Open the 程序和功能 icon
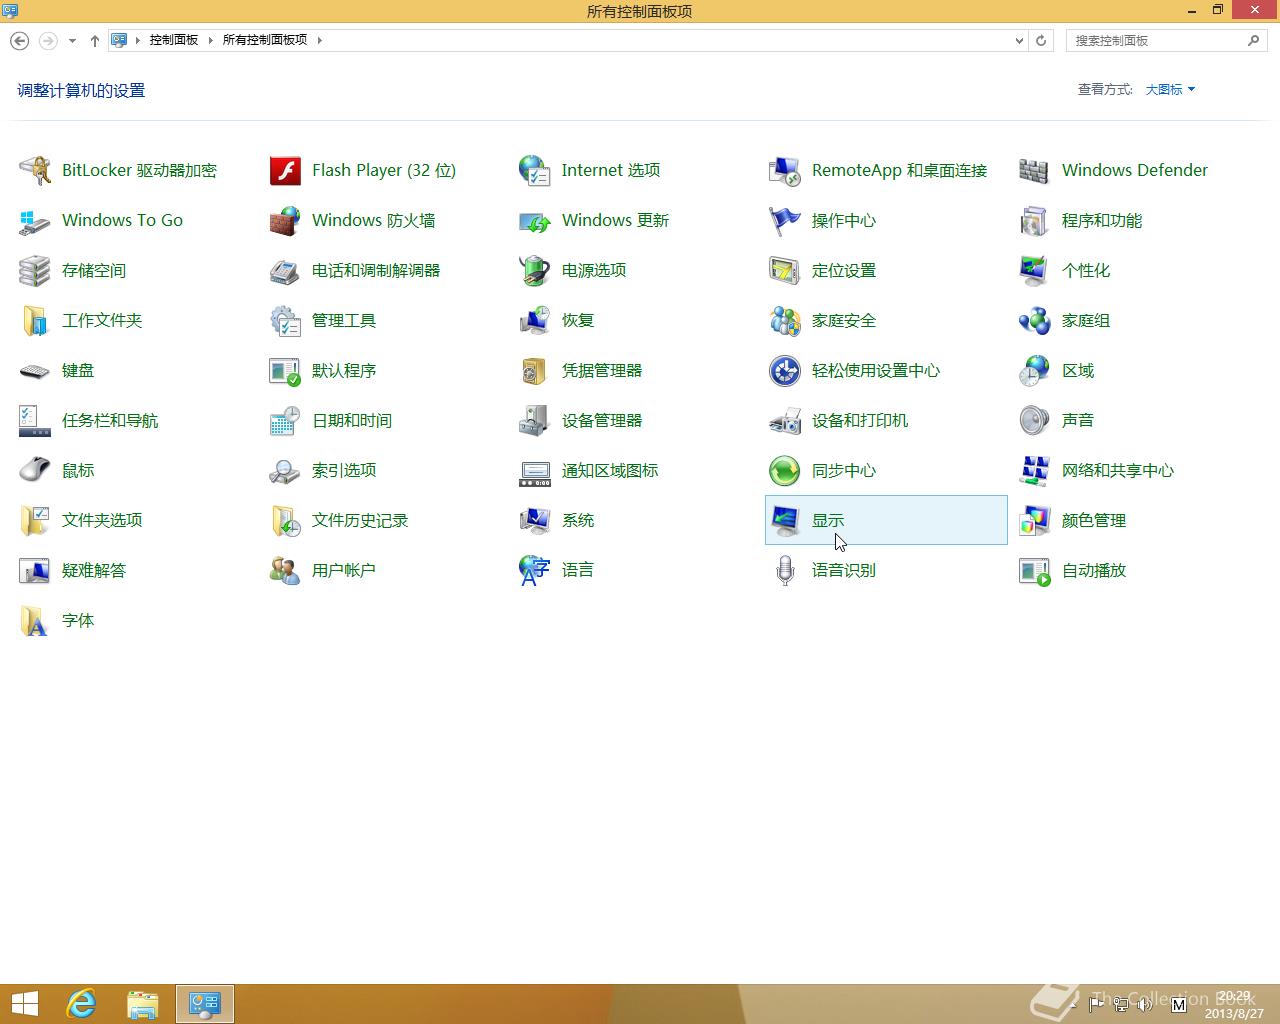The width and height of the screenshot is (1280, 1024). pyautogui.click(x=1035, y=220)
